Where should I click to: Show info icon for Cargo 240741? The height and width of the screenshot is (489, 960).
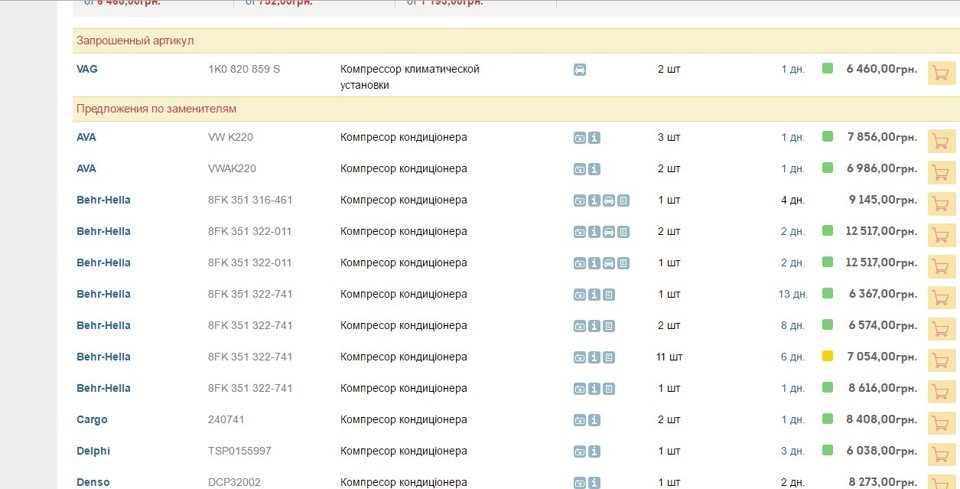click(594, 420)
